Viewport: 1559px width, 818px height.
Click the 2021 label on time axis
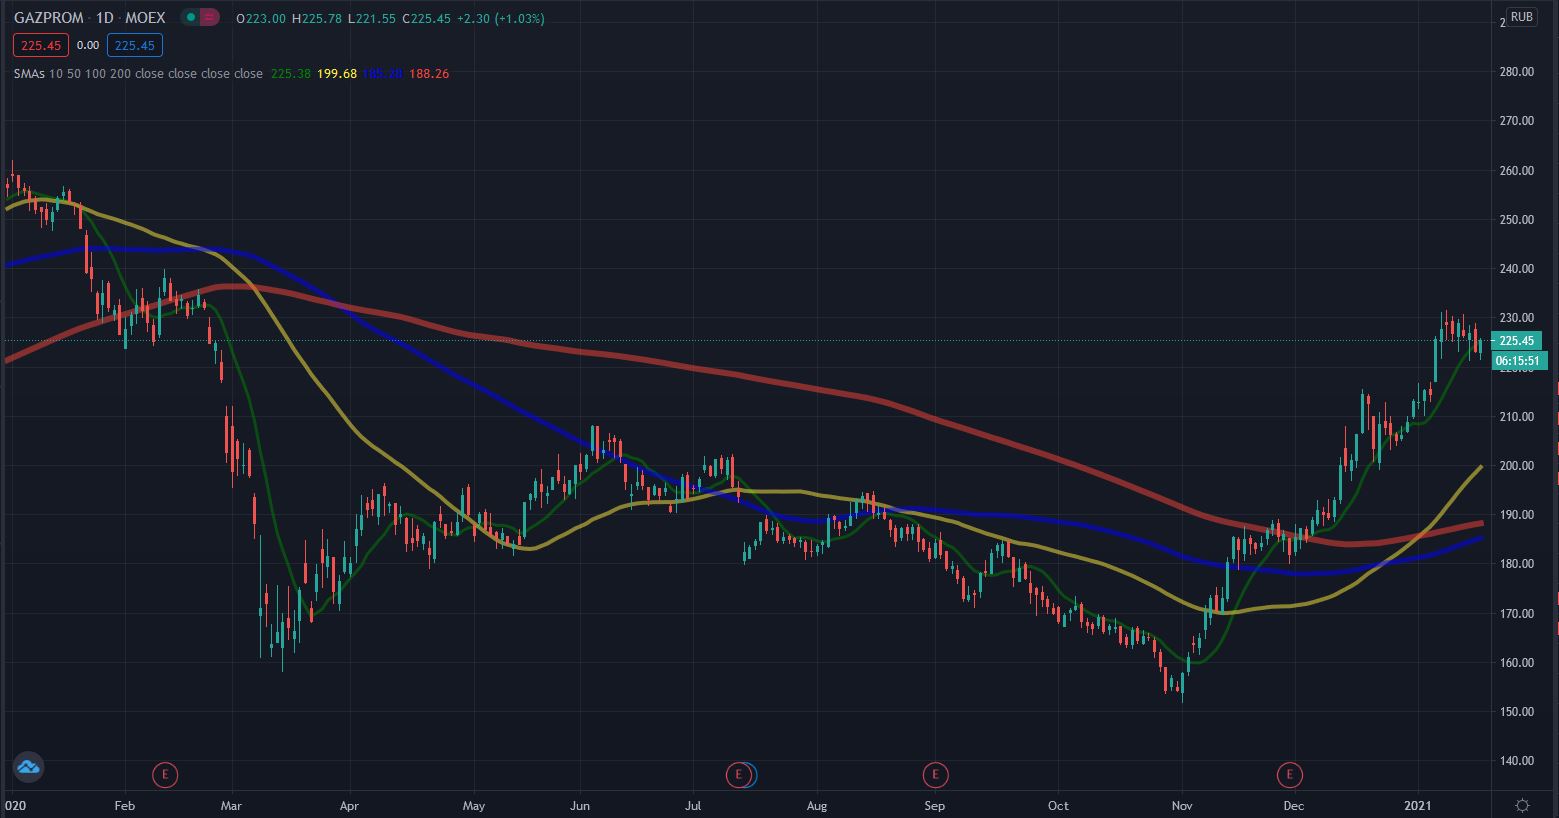click(x=1419, y=805)
